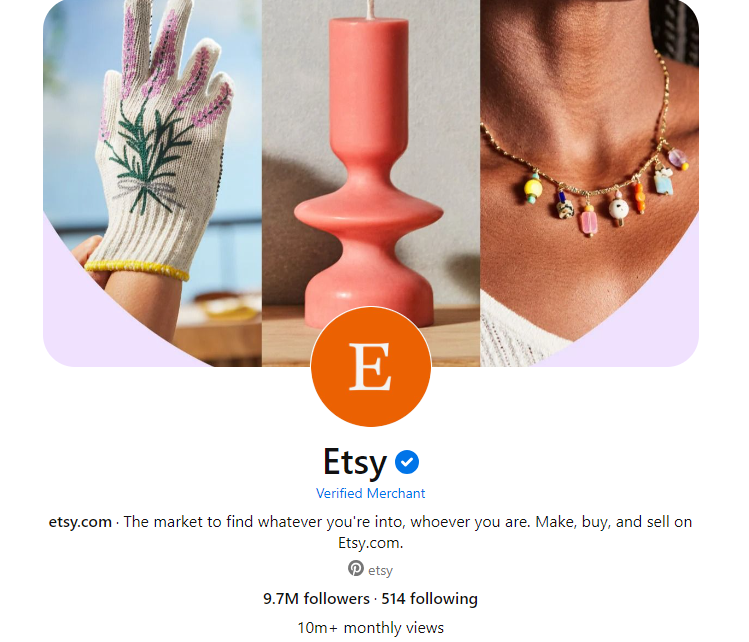View the 9.7M followers list
This screenshot has height=642, width=749.
click(316, 599)
